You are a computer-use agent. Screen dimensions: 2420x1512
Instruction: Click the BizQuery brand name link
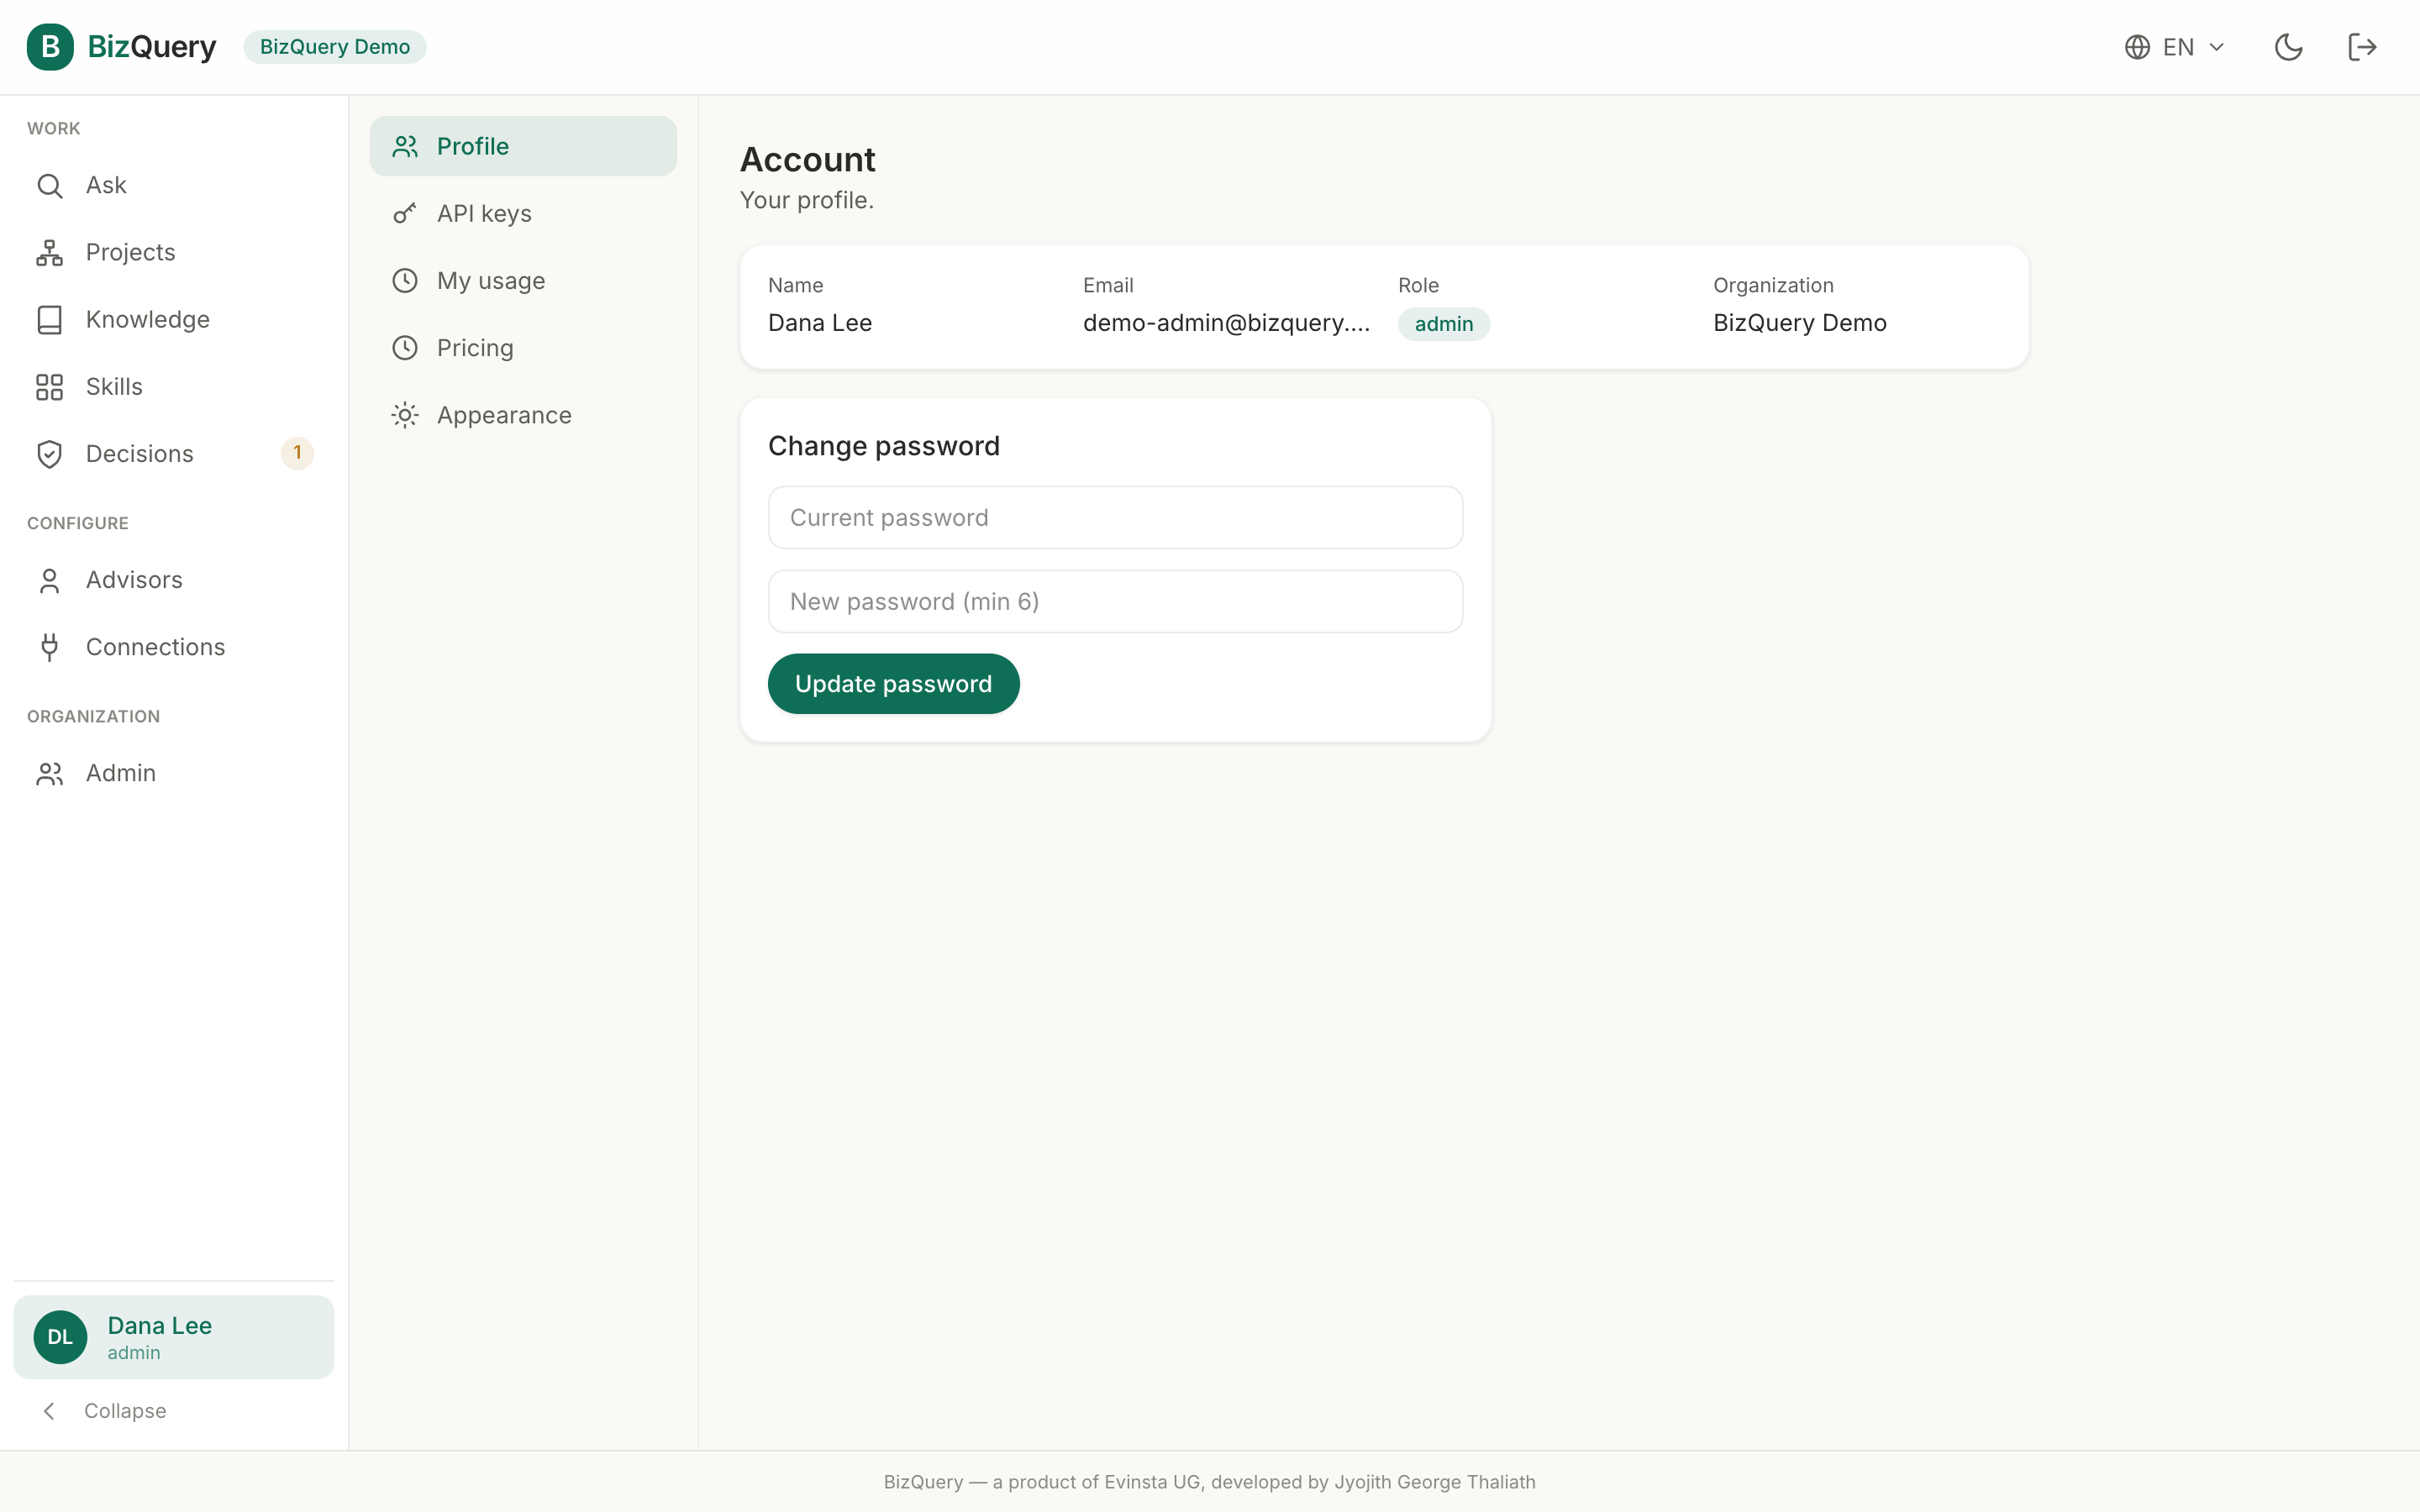pos(152,47)
